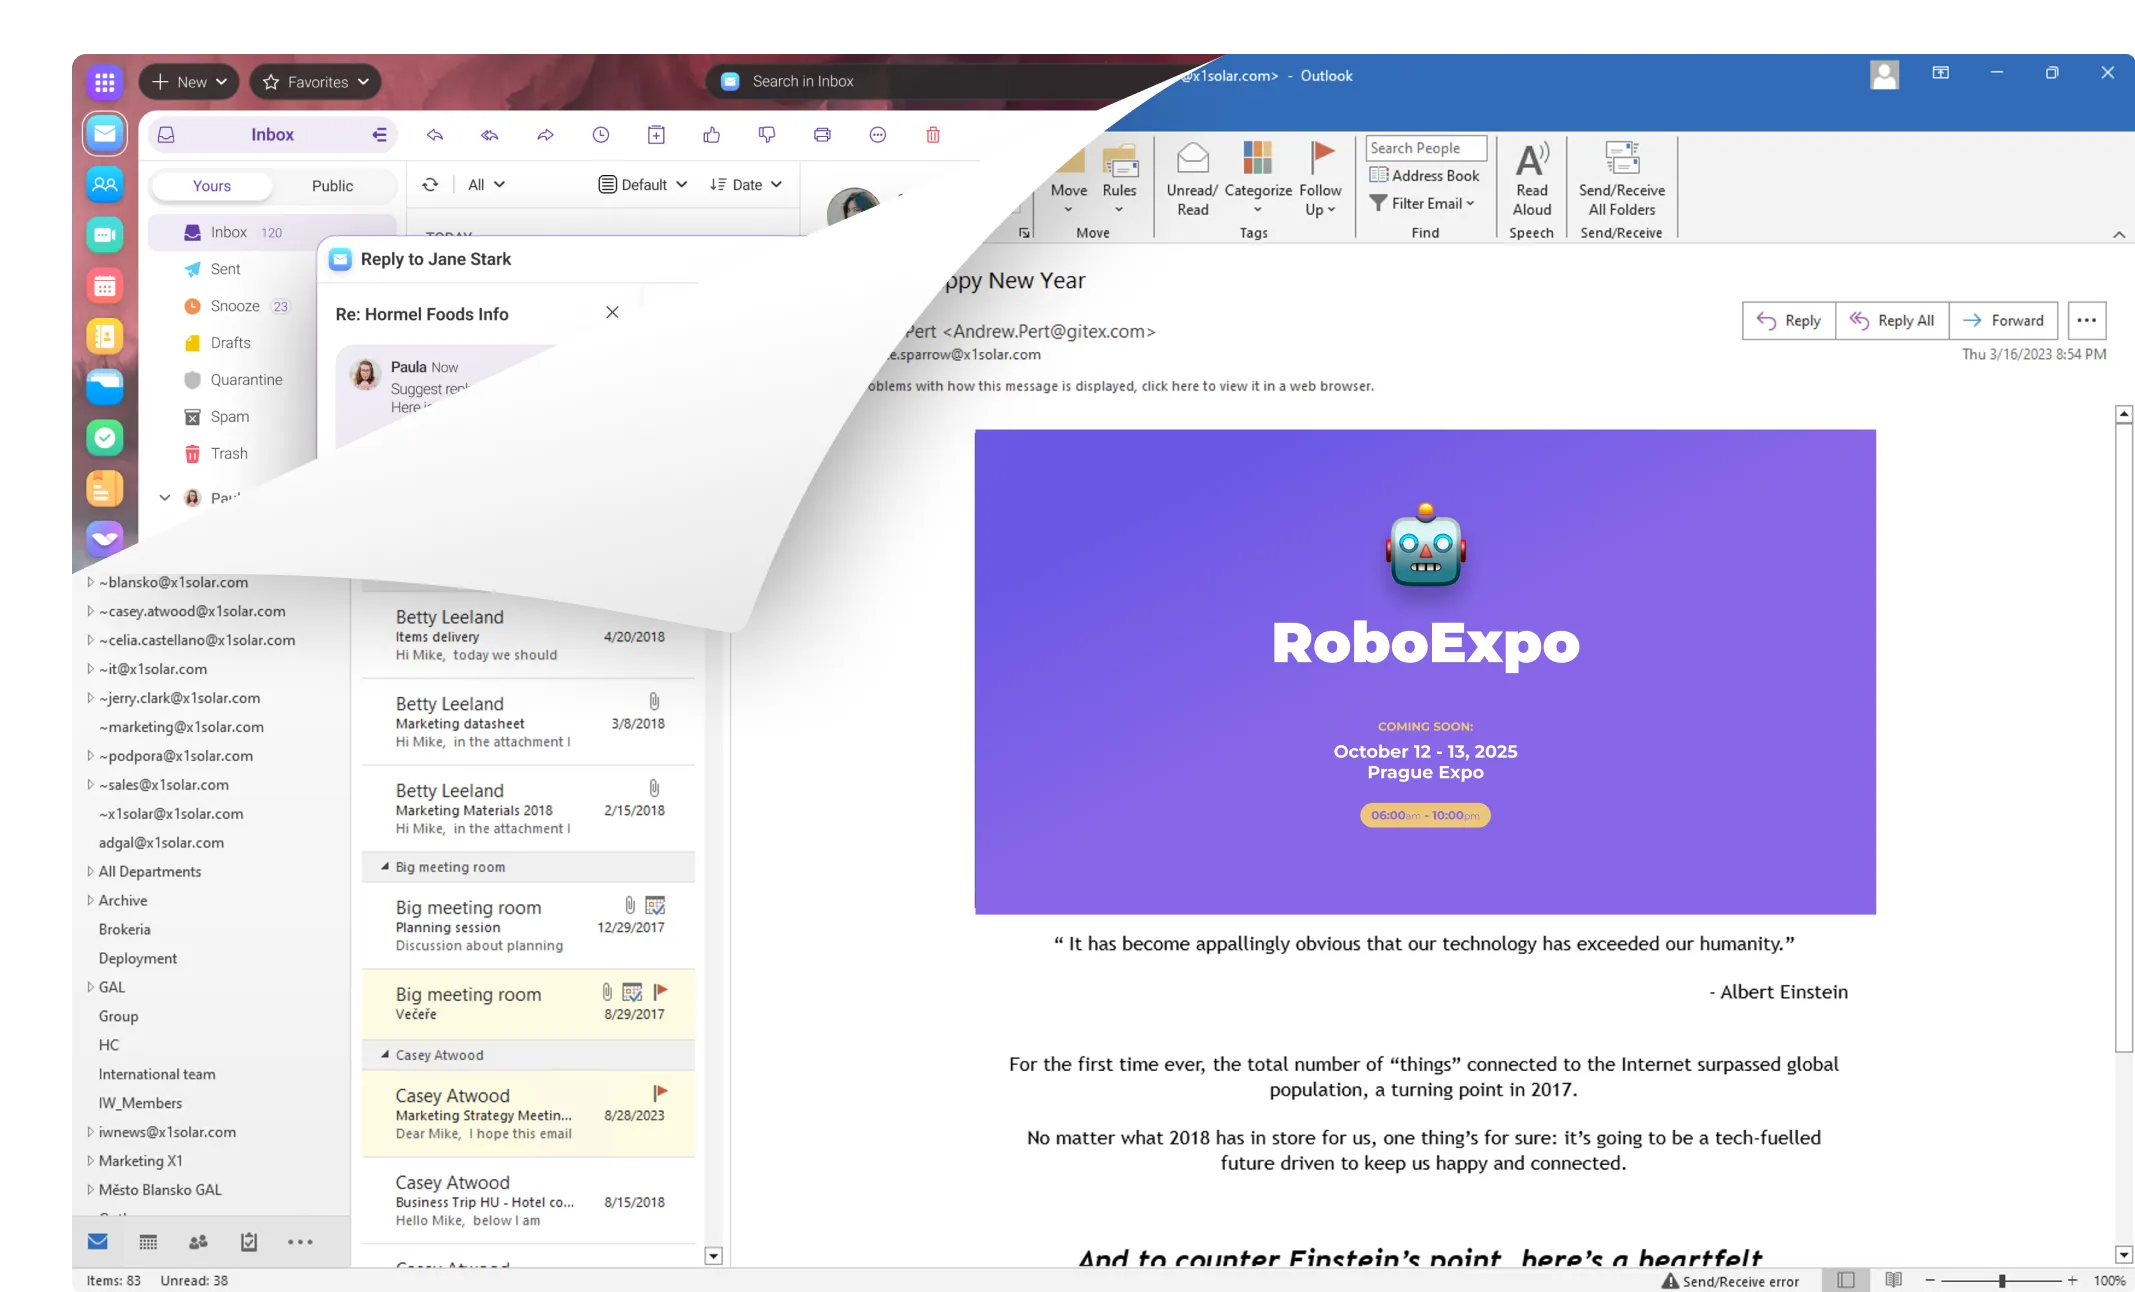This screenshot has width=2135, height=1292.
Task: Collapse the Big meeting room group
Action: 385,867
